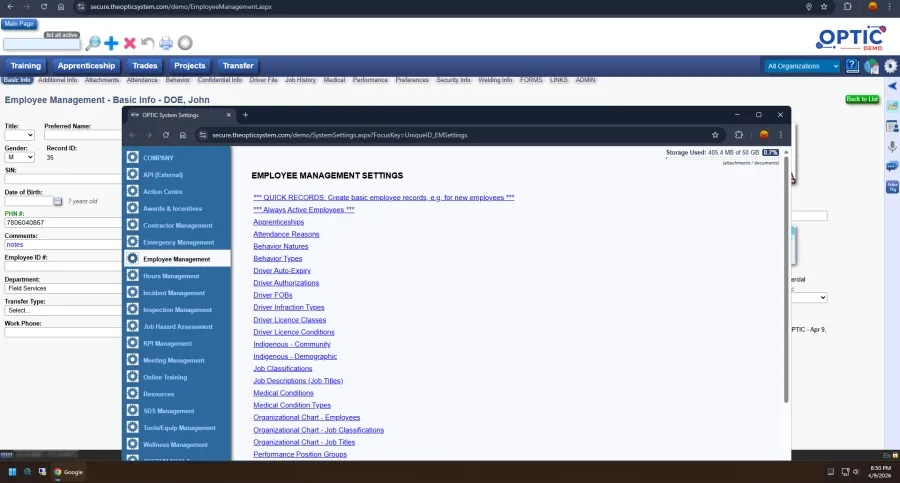900x483 pixels.
Task: Click the microphone icon on right sidebar
Action: 892,147
